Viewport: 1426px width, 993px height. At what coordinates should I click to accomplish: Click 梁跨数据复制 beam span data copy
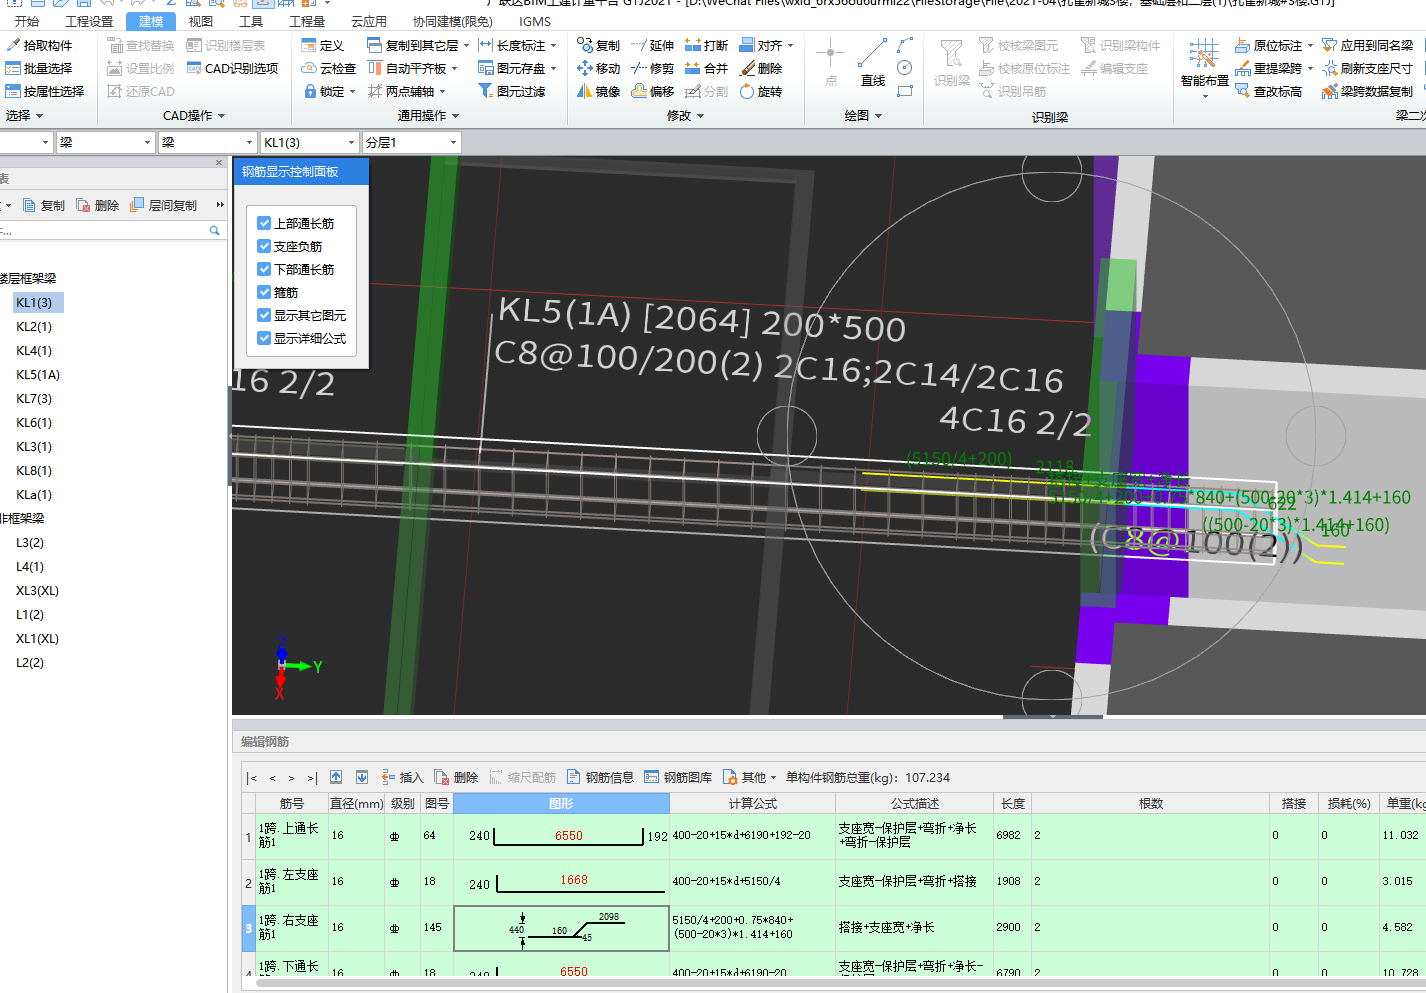(x=1367, y=91)
